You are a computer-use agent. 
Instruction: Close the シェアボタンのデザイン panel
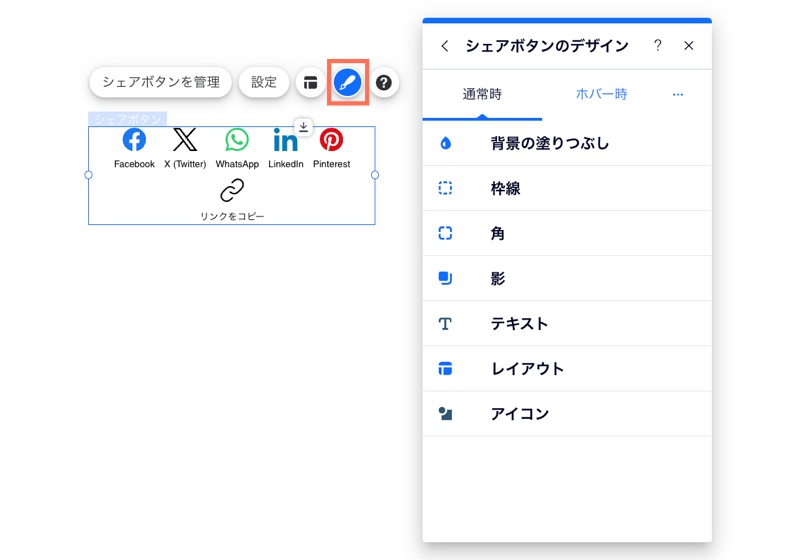point(689,45)
